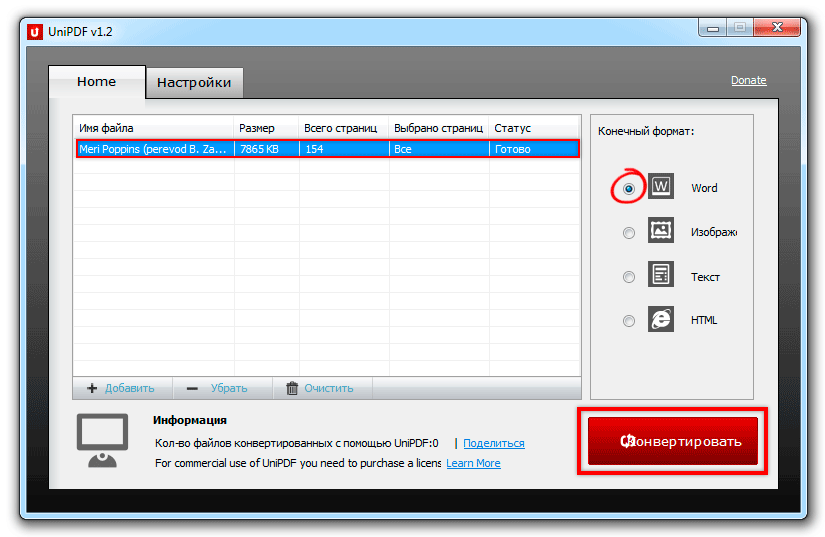This screenshot has height=537, width=825.
Task: Remove selected file with Убрать
Action: [223, 388]
